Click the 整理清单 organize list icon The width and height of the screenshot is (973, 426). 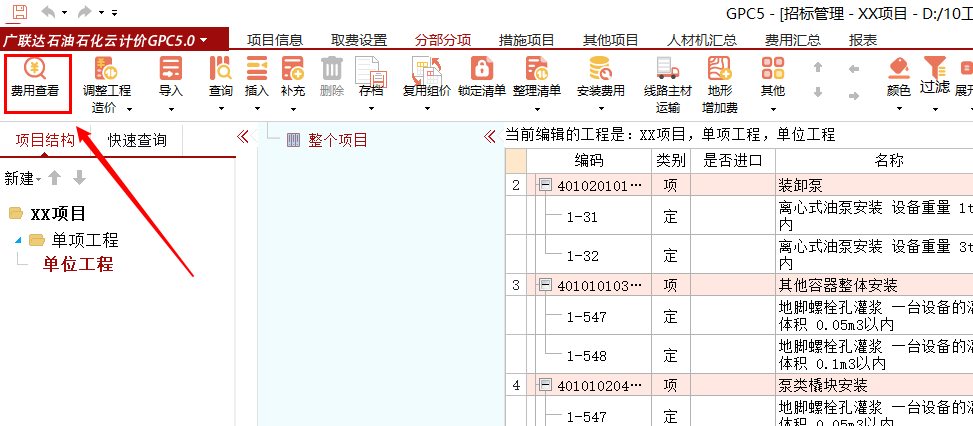coord(537,68)
